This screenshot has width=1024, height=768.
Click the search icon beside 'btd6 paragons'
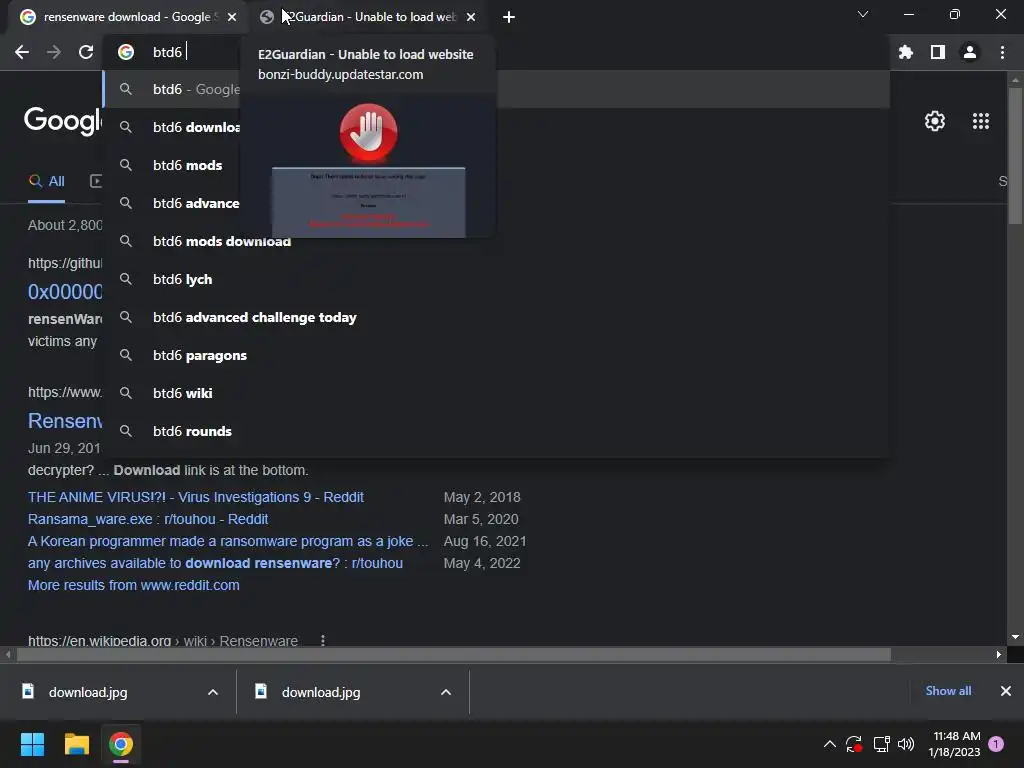(x=126, y=355)
